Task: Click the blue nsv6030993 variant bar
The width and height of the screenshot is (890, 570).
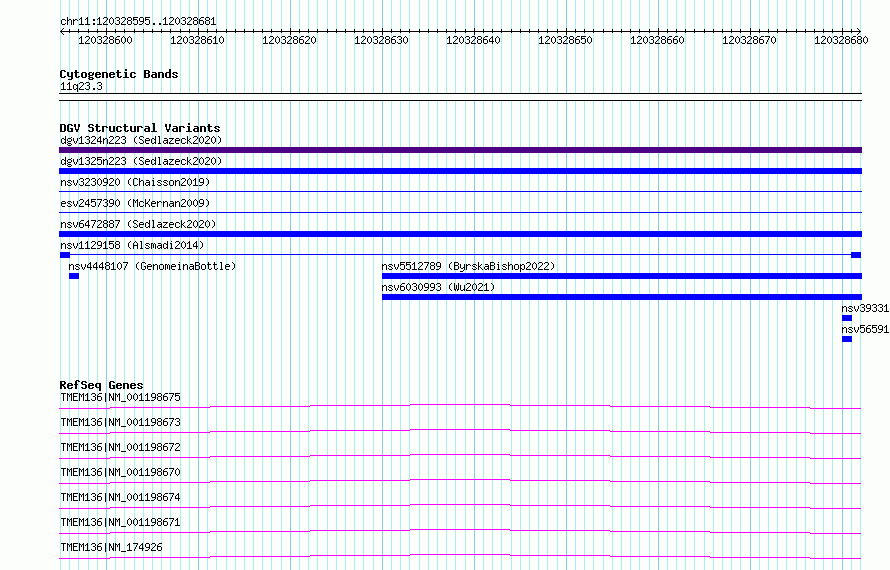Action: (622, 297)
